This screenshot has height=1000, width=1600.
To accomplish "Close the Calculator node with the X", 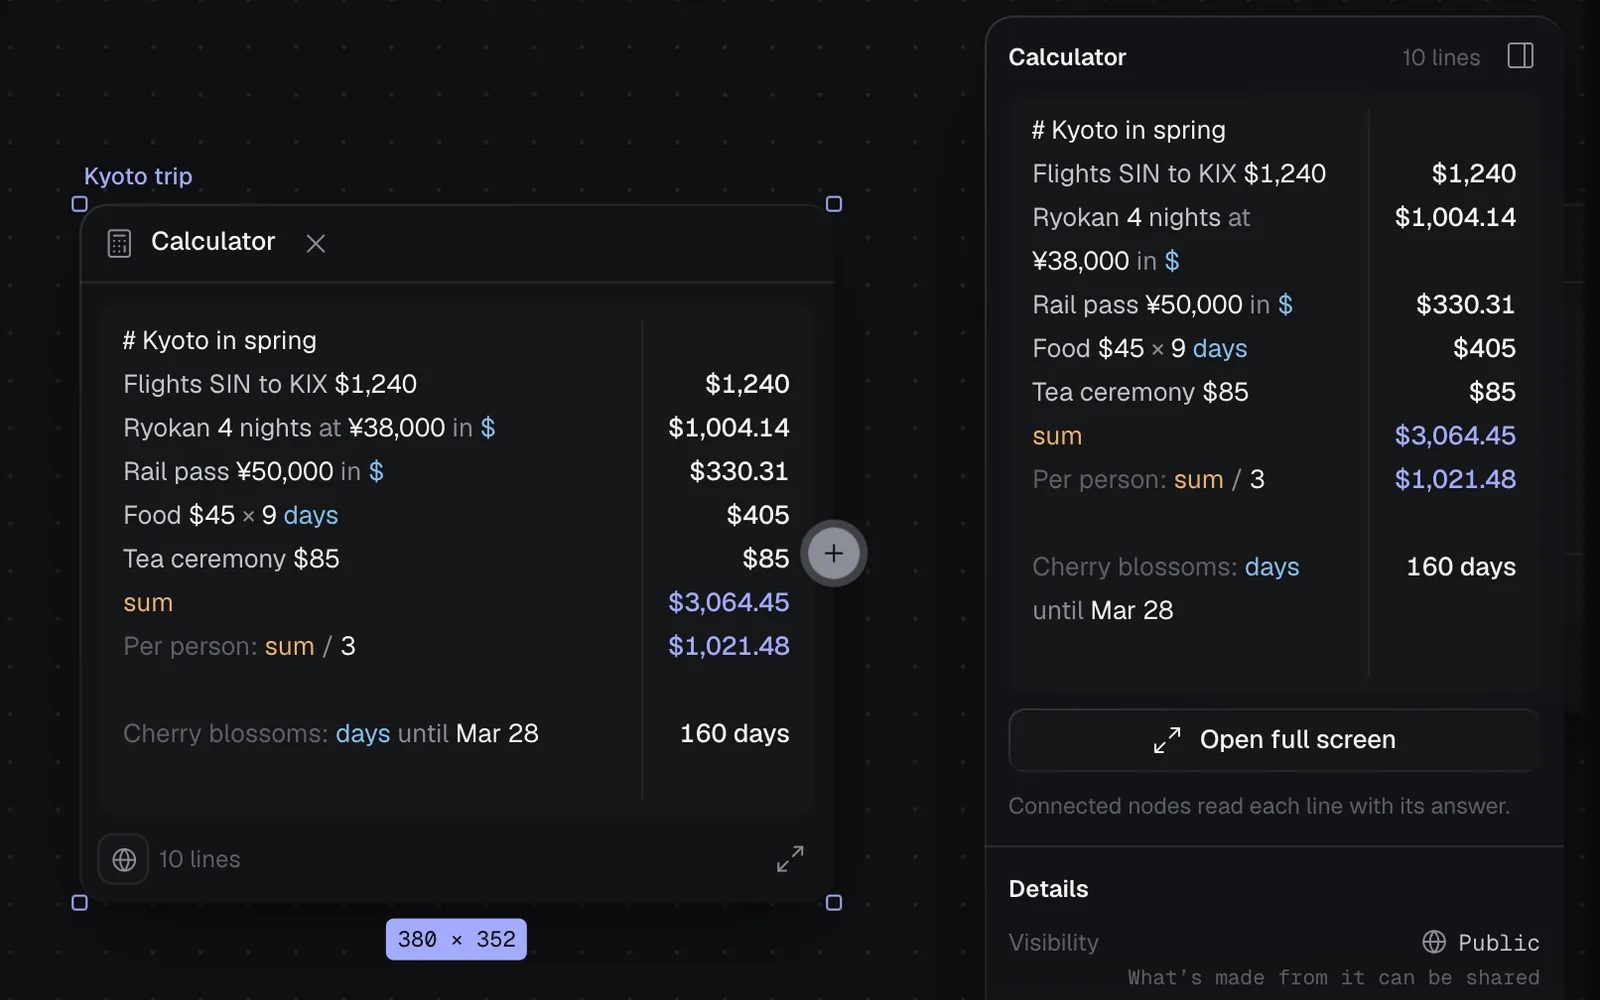I will [x=316, y=243].
